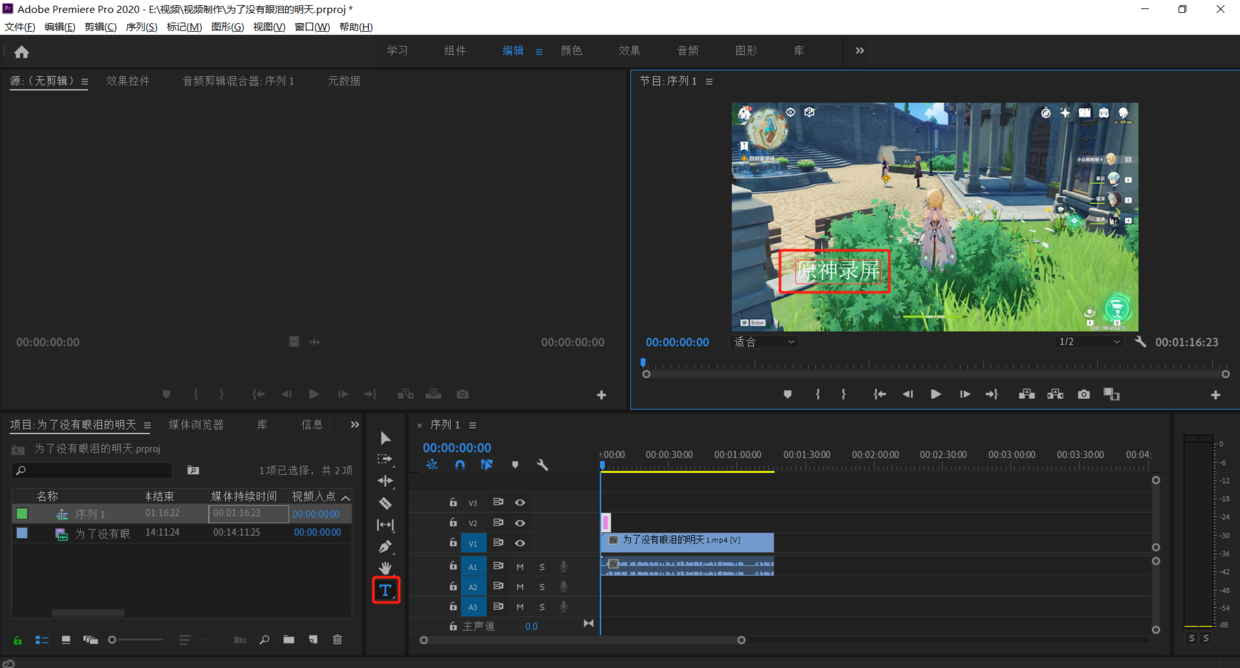Image resolution: width=1240 pixels, height=668 pixels.
Task: Add marker in timeline header
Action: click(x=515, y=465)
